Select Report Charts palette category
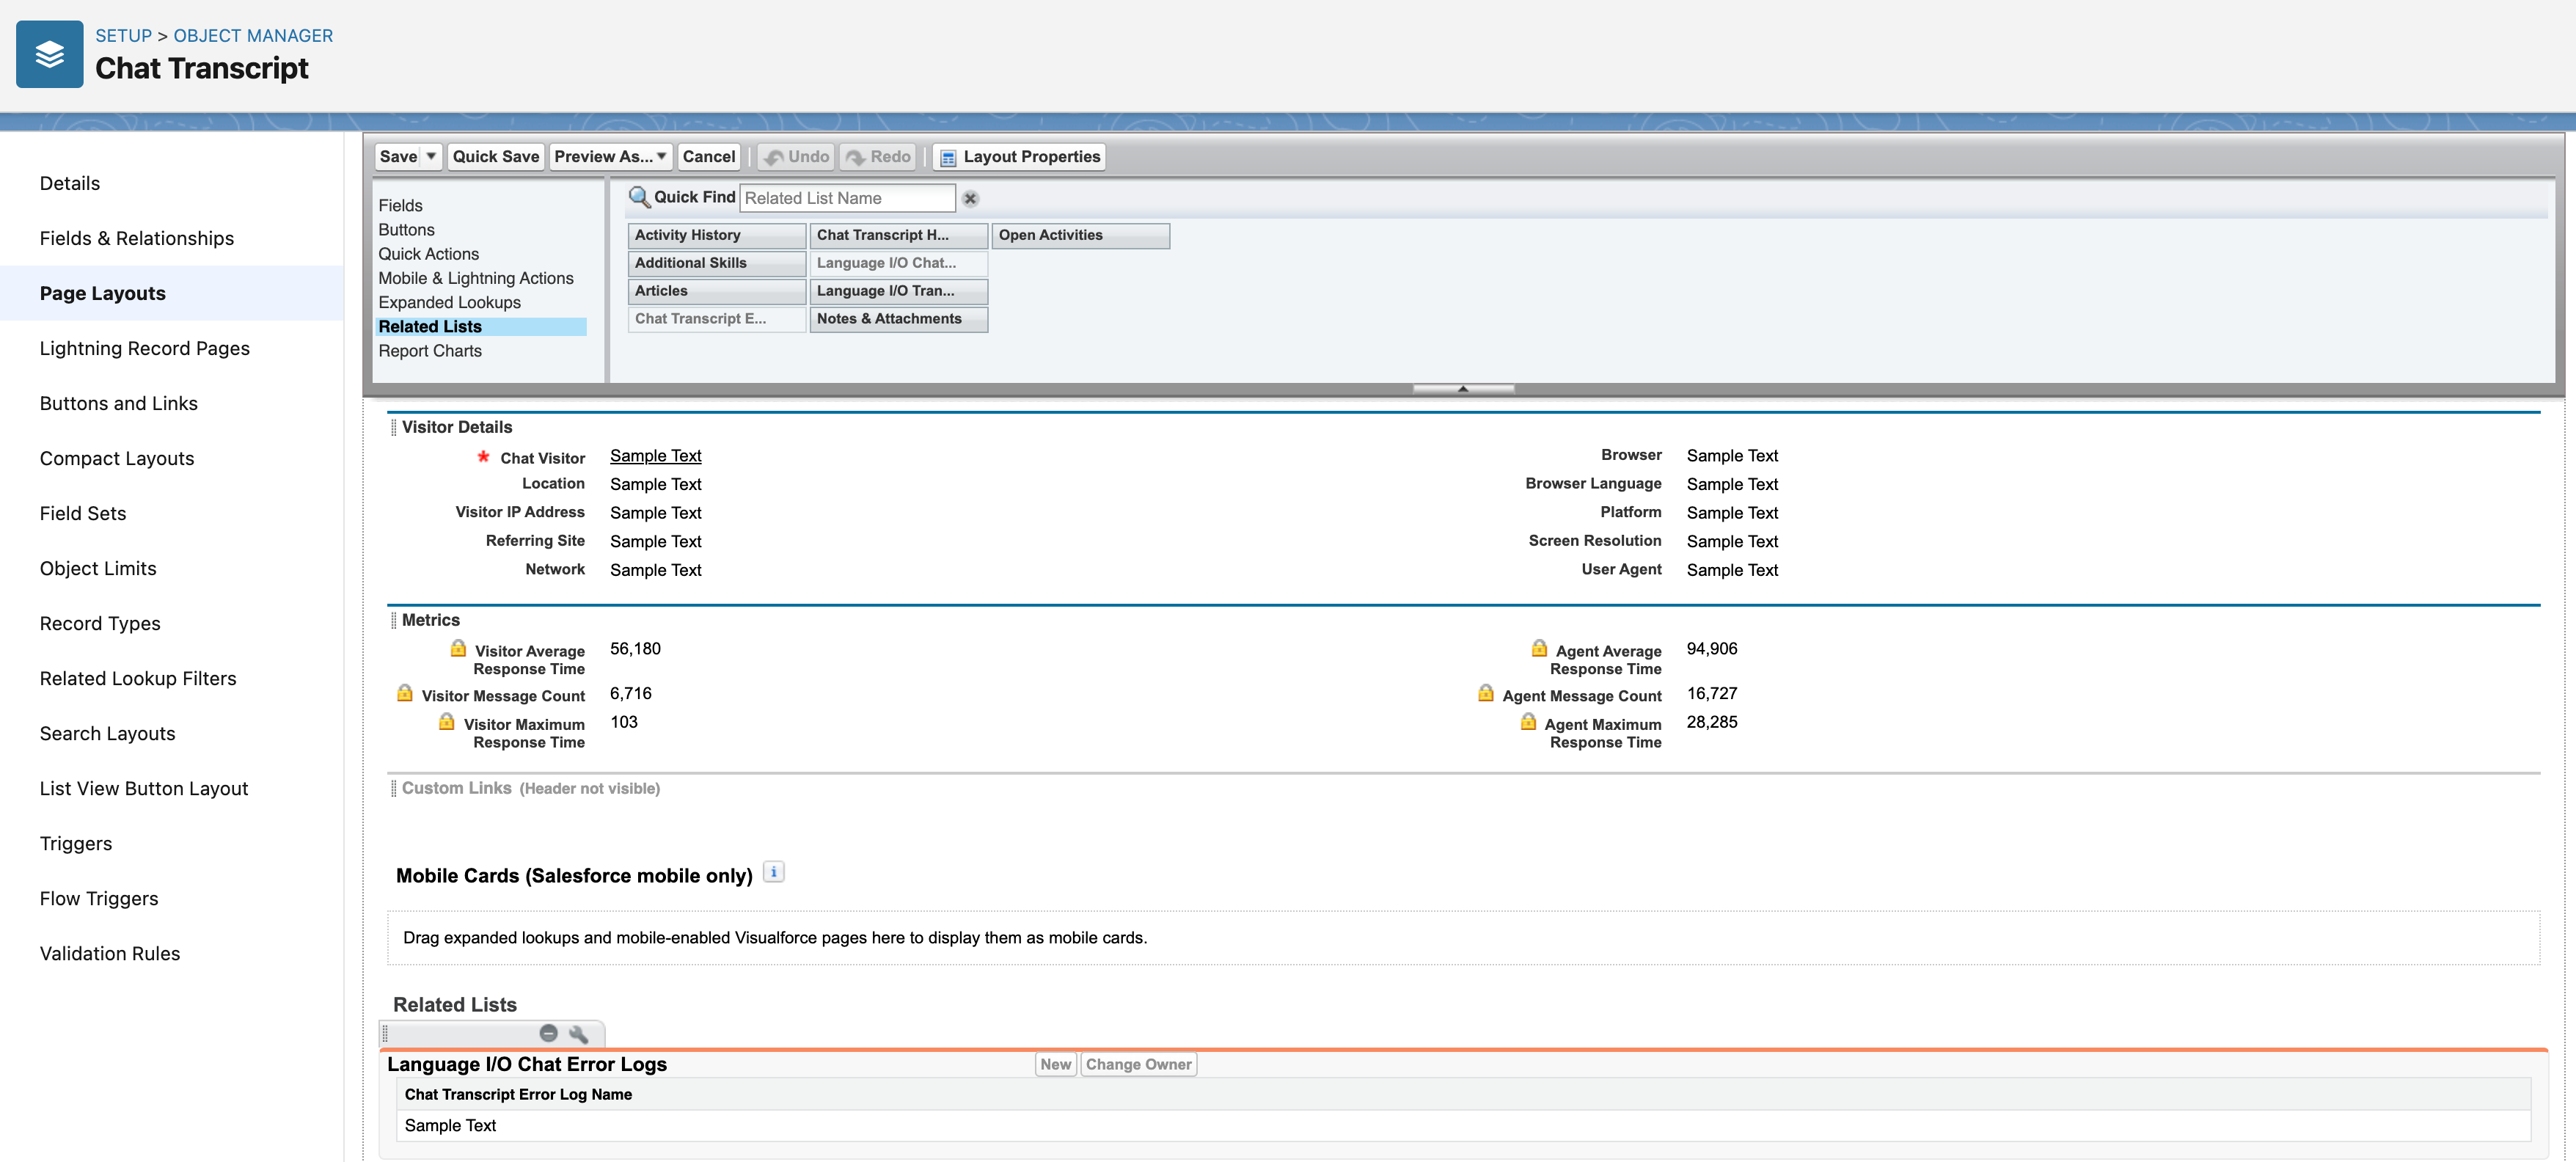 click(x=430, y=351)
